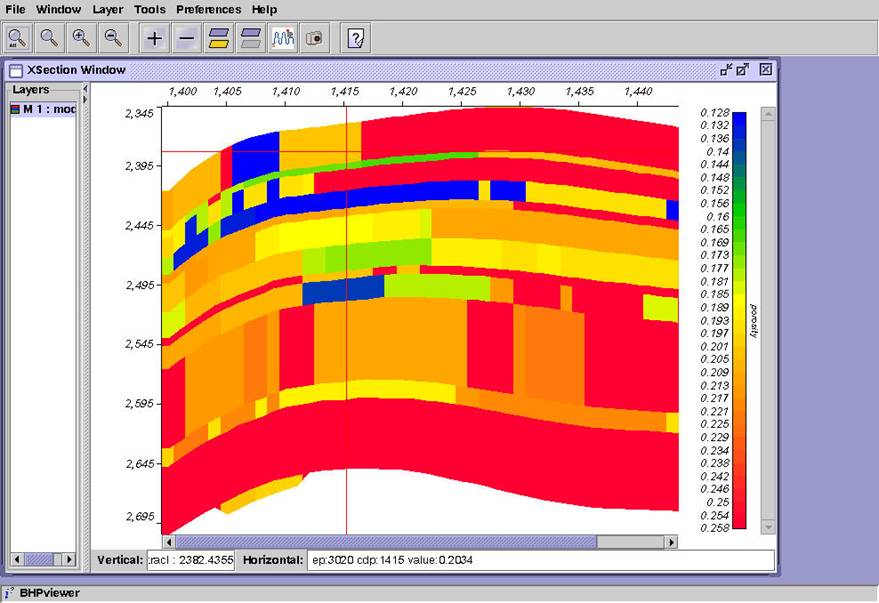Click the plot horizontal scrollbar thumb
The image size is (879, 603).
pos(386,542)
